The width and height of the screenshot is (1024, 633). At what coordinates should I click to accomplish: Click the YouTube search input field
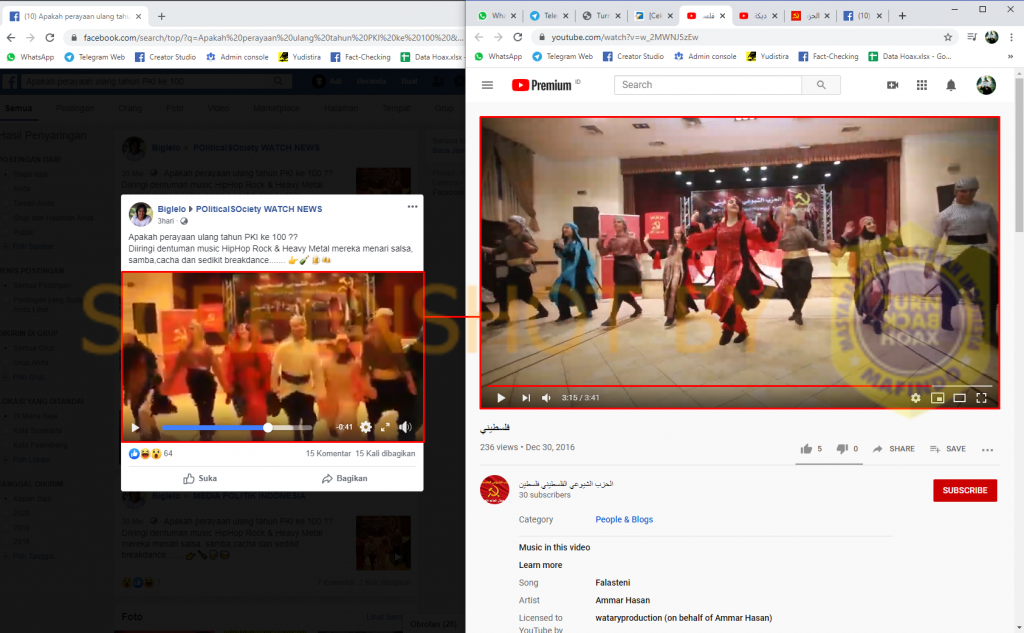tap(708, 86)
